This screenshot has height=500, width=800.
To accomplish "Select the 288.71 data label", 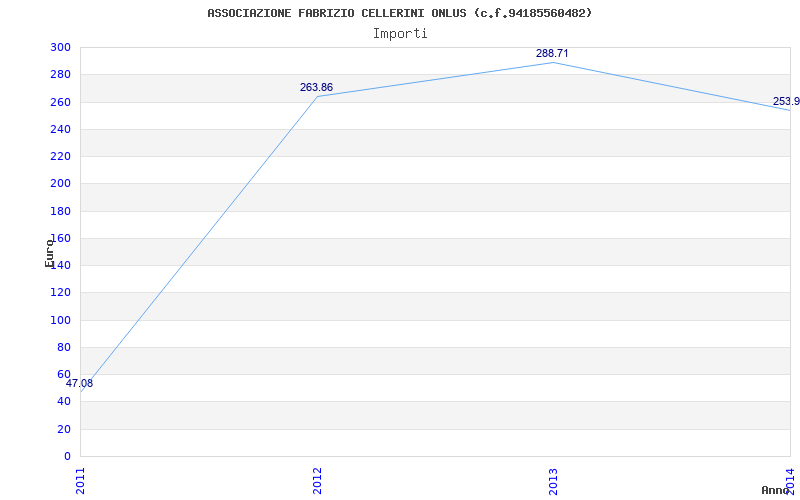I will (552, 54).
